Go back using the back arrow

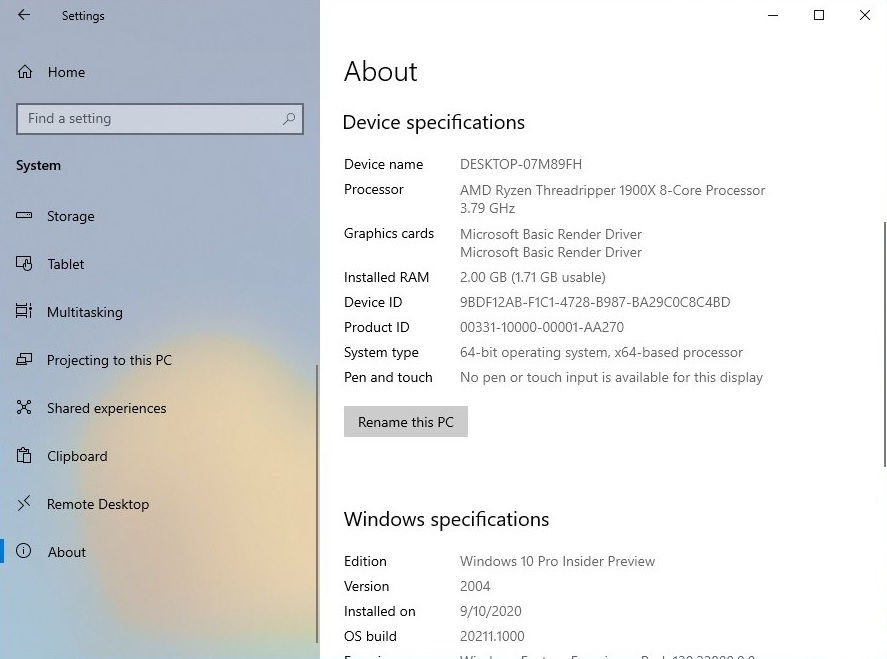[x=24, y=15]
